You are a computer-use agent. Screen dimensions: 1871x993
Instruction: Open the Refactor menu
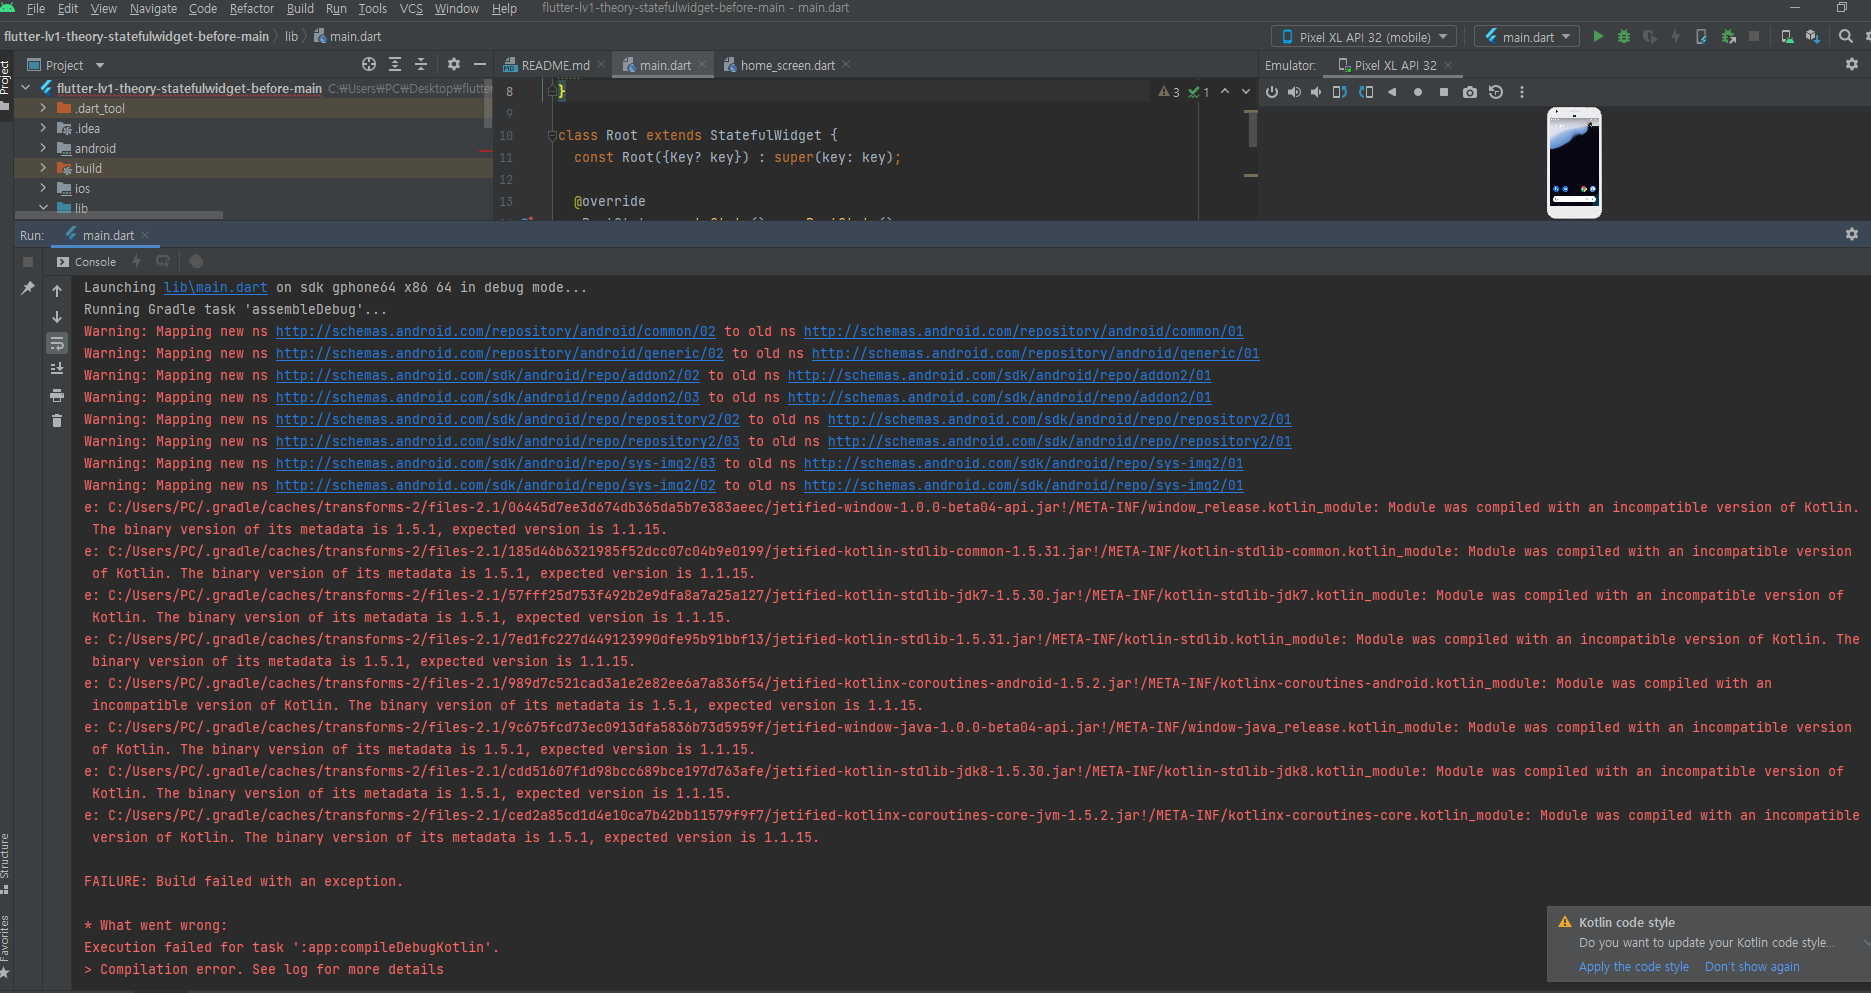click(x=252, y=8)
